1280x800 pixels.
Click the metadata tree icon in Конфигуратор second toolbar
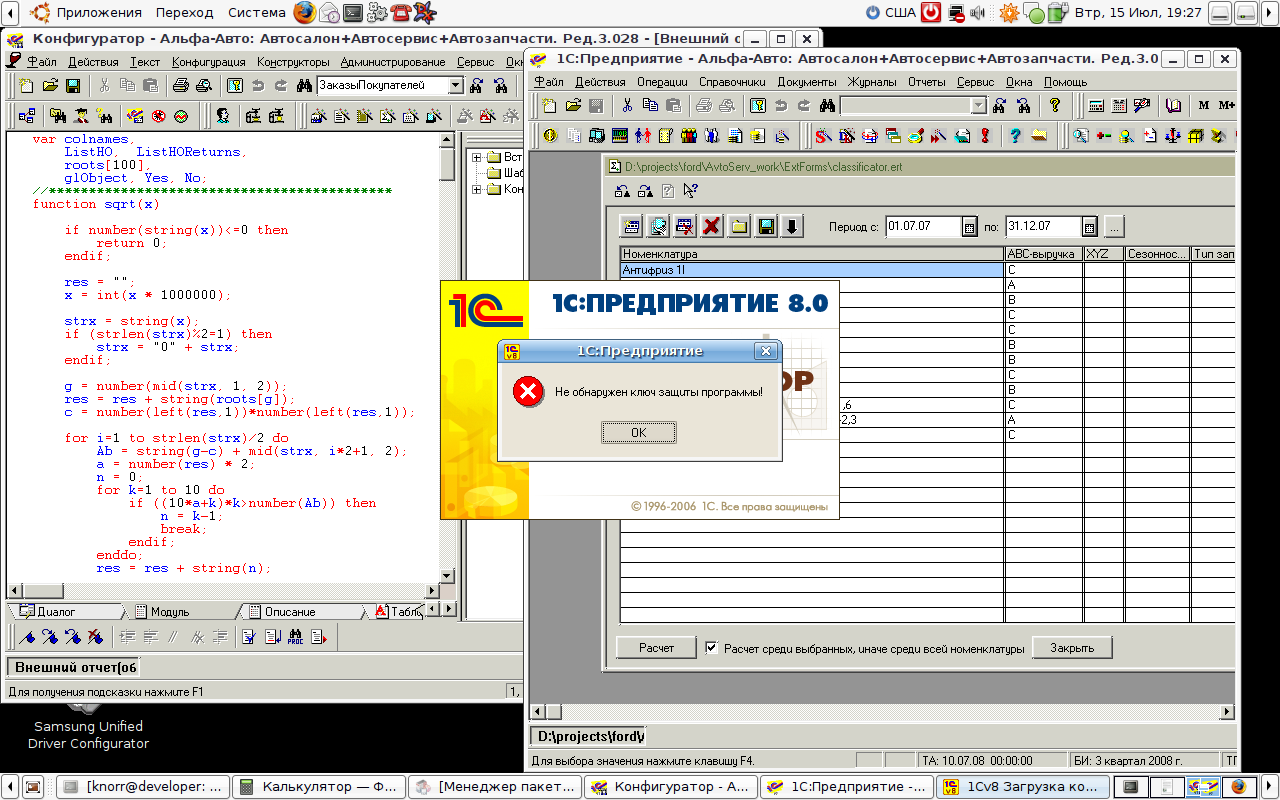[27, 116]
